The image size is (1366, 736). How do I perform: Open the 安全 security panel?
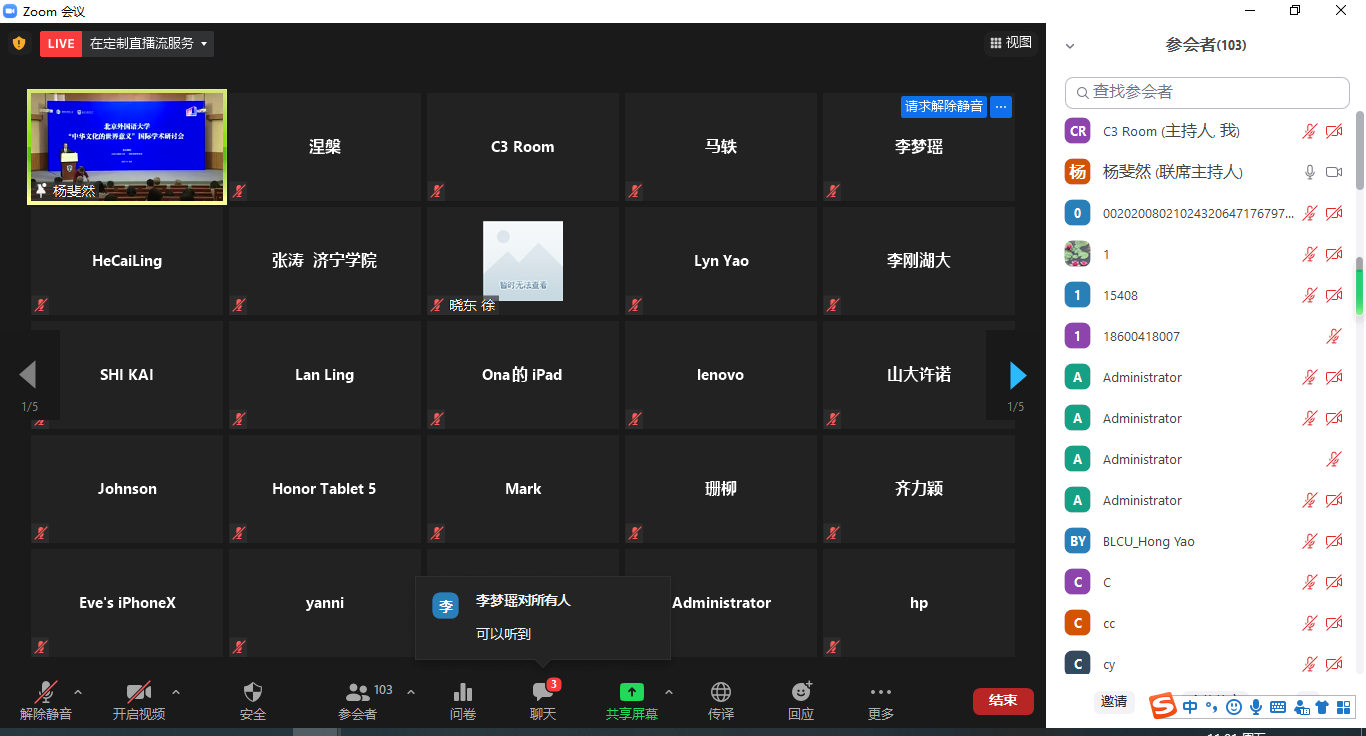253,700
